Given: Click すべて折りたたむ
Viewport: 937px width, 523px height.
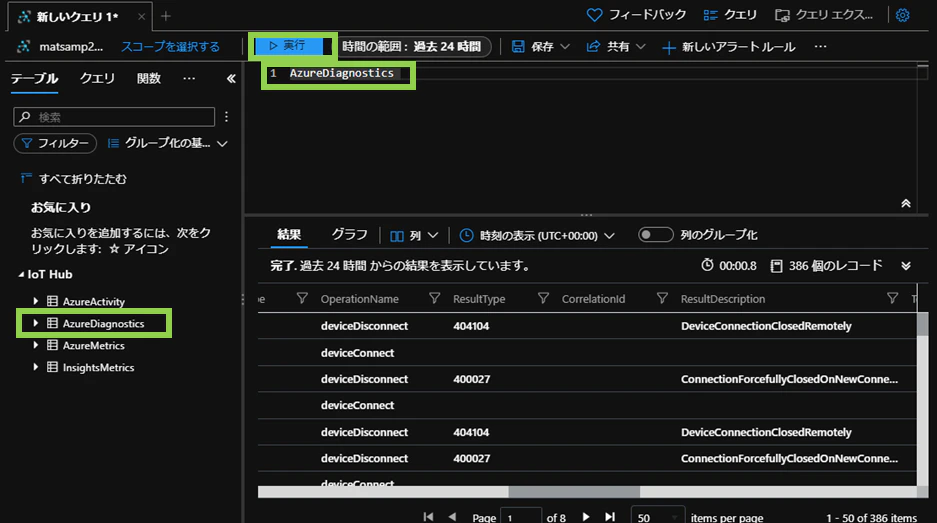Looking at the screenshot, I should pos(74,179).
